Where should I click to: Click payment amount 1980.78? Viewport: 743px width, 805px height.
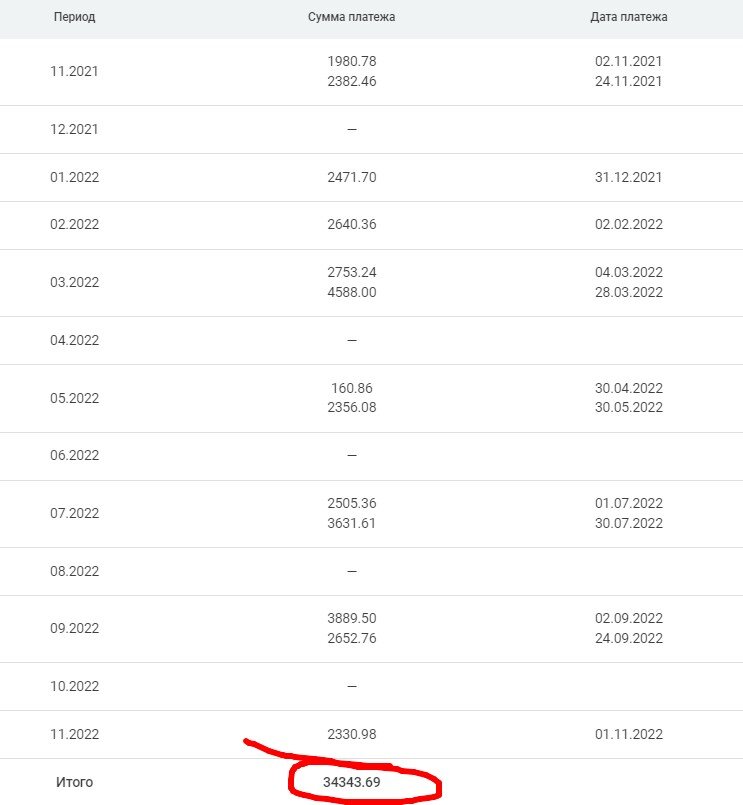(x=352, y=61)
